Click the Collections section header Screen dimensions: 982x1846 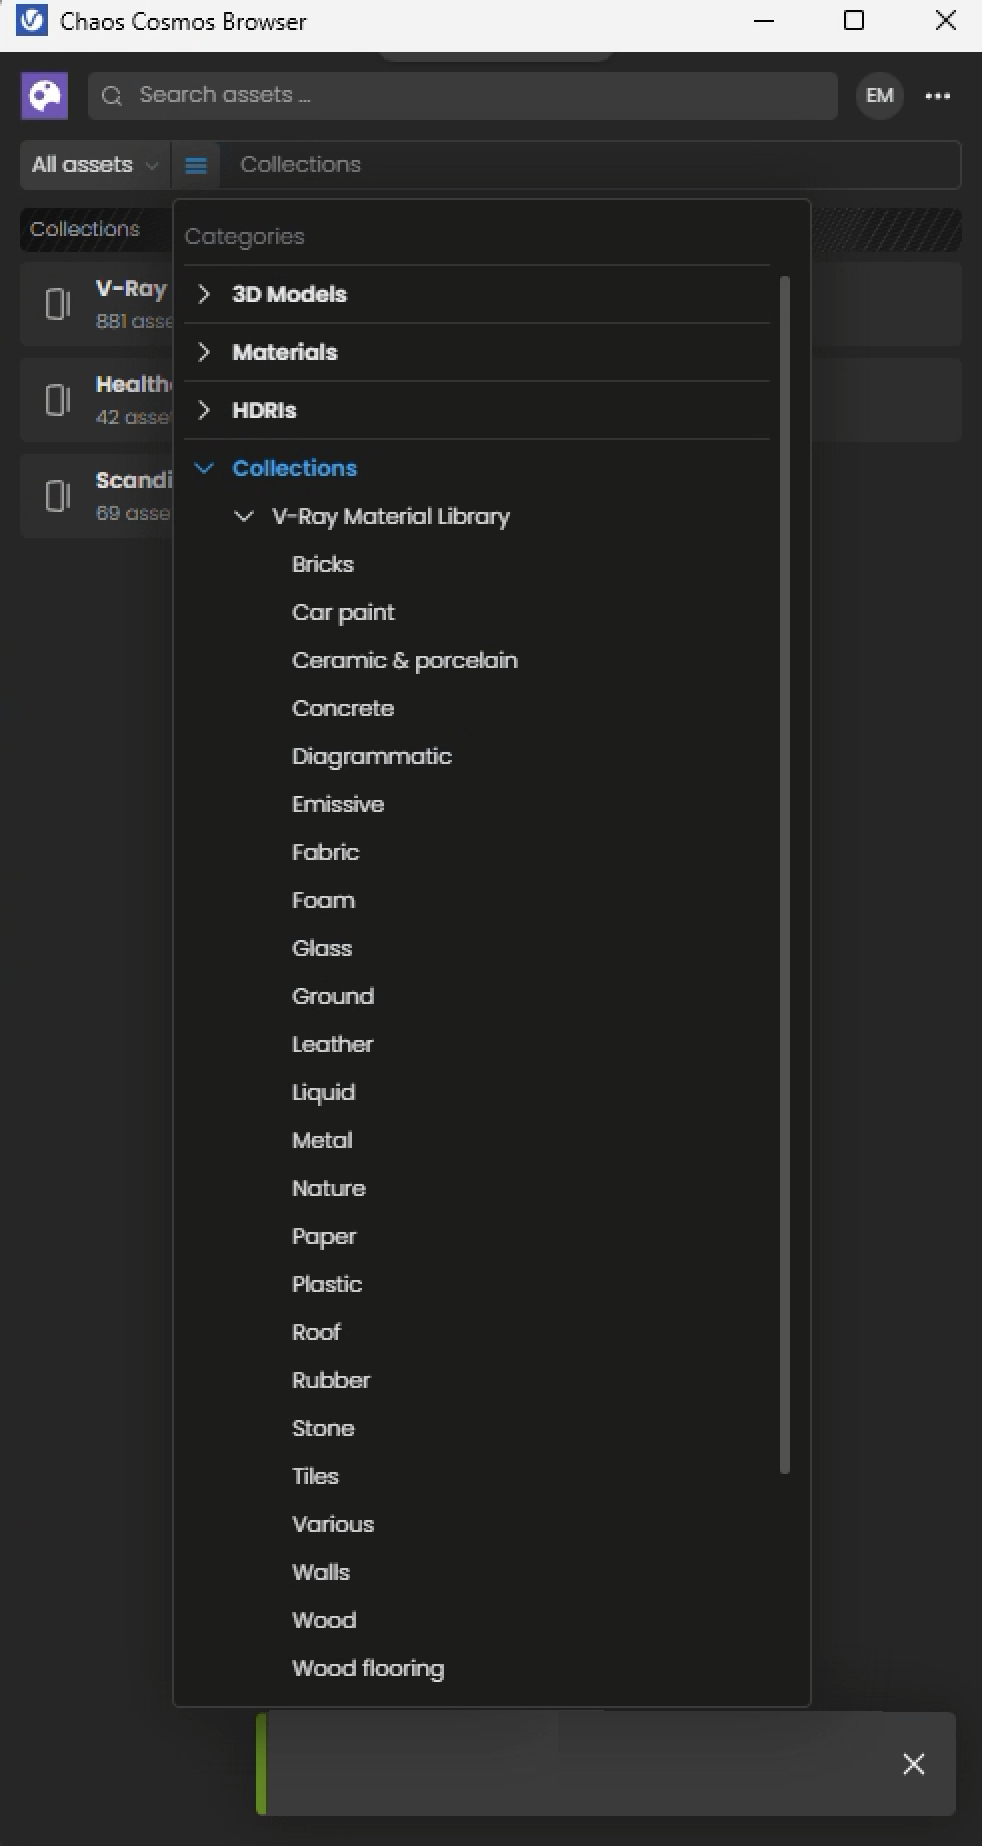85,229
